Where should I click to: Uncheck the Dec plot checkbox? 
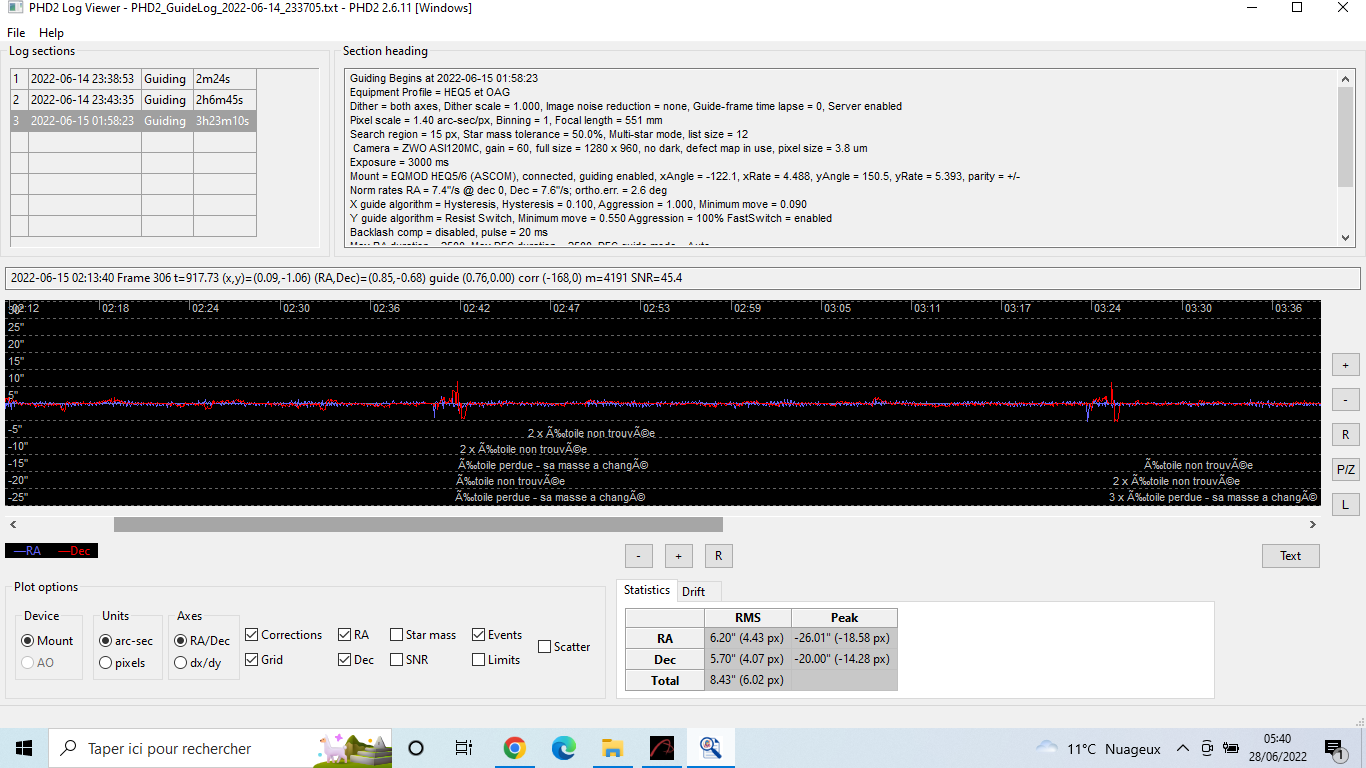coord(357,660)
